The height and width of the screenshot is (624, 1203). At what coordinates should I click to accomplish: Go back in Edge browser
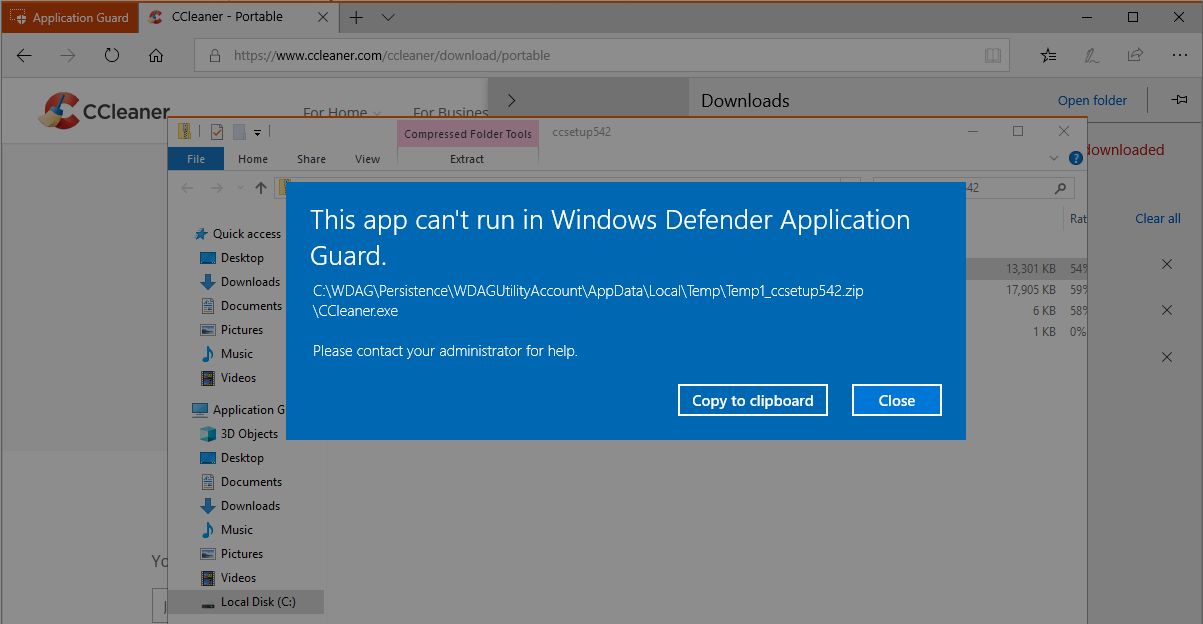tap(24, 56)
